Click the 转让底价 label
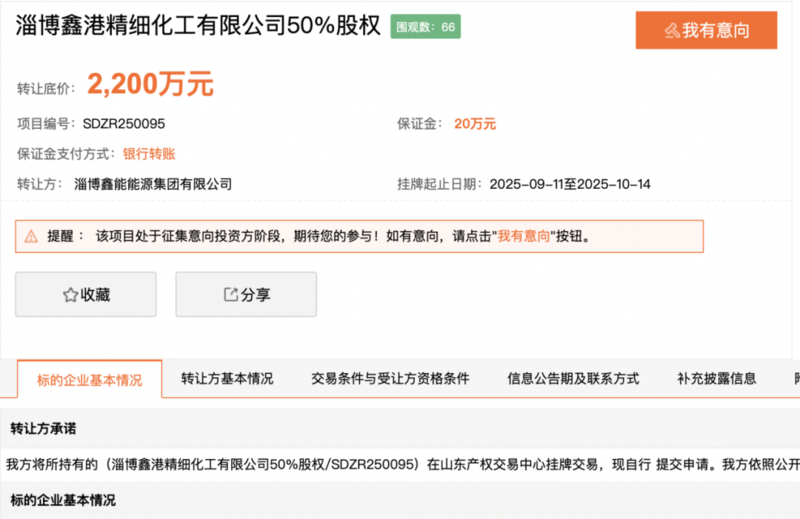 [x=46, y=89]
